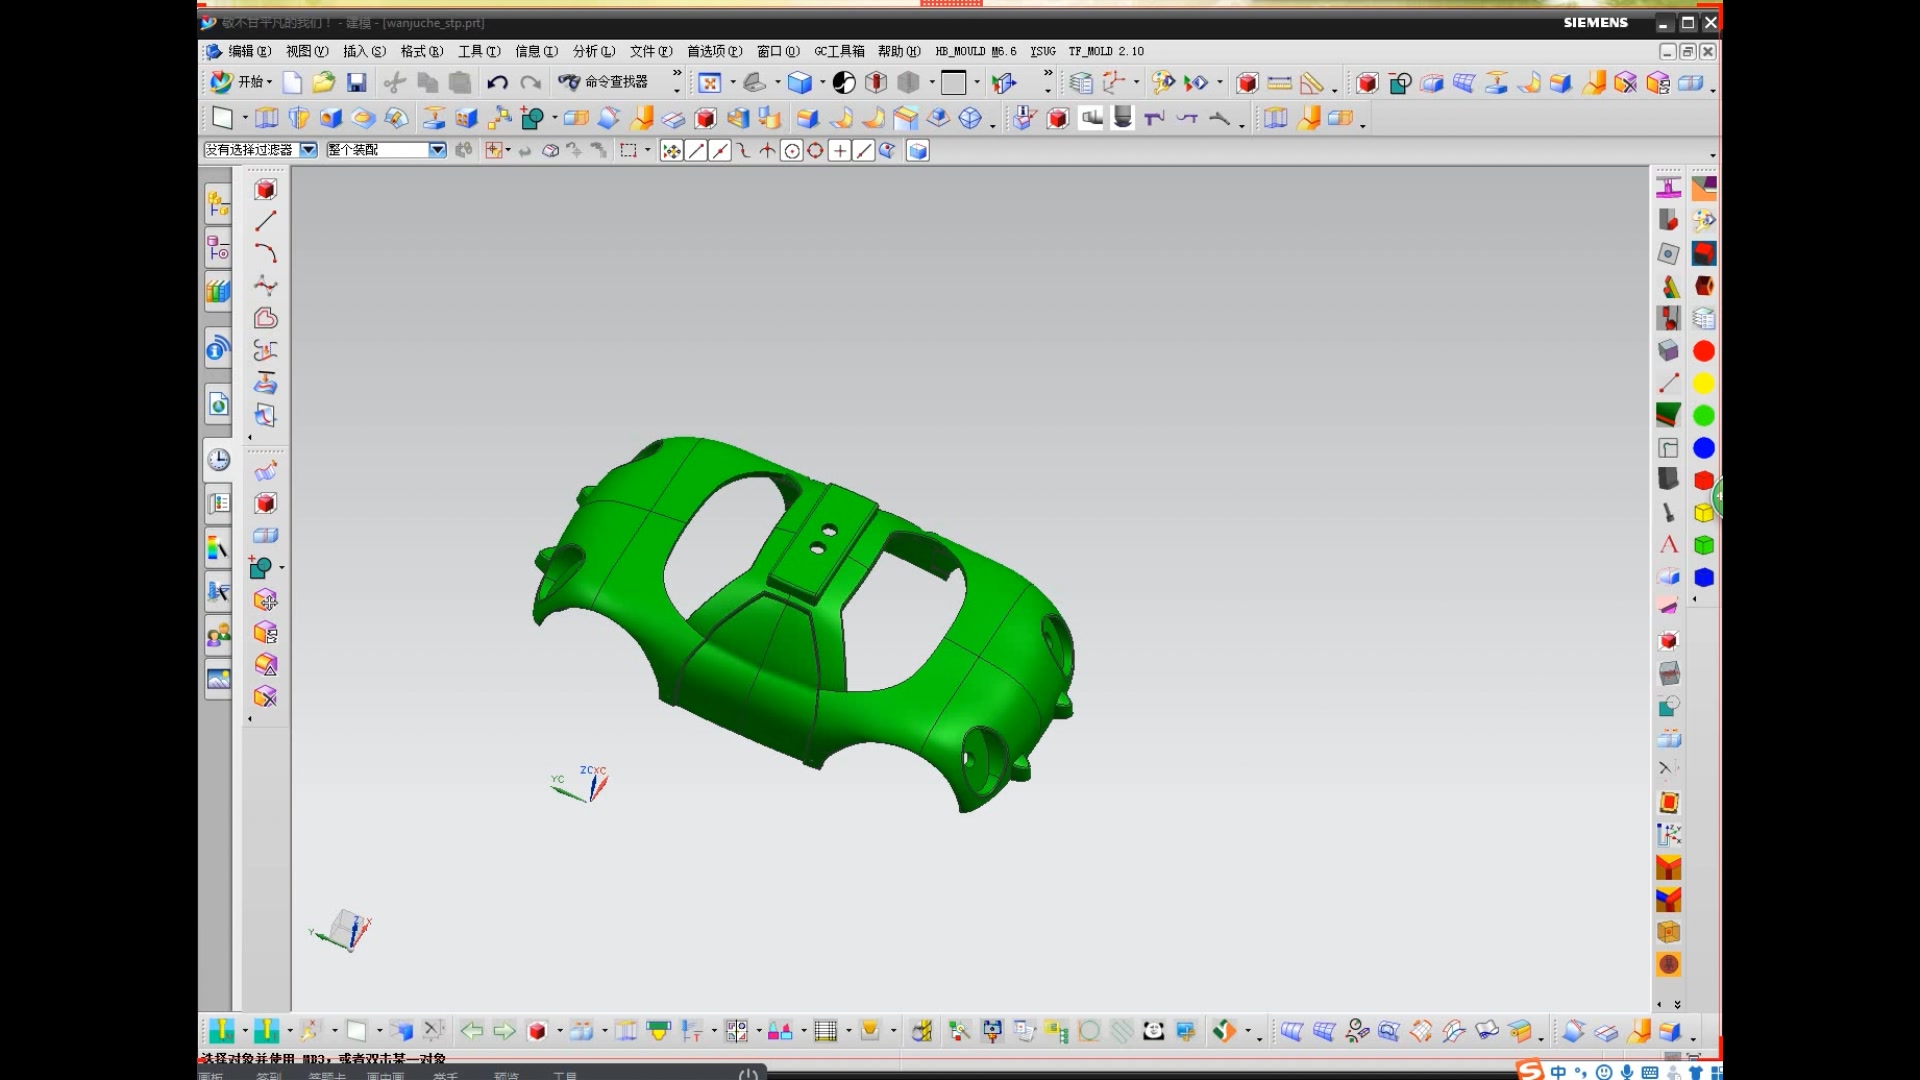Open the Analysis (分析) menu
Viewport: 1920px width, 1080px height.
pyautogui.click(x=593, y=51)
